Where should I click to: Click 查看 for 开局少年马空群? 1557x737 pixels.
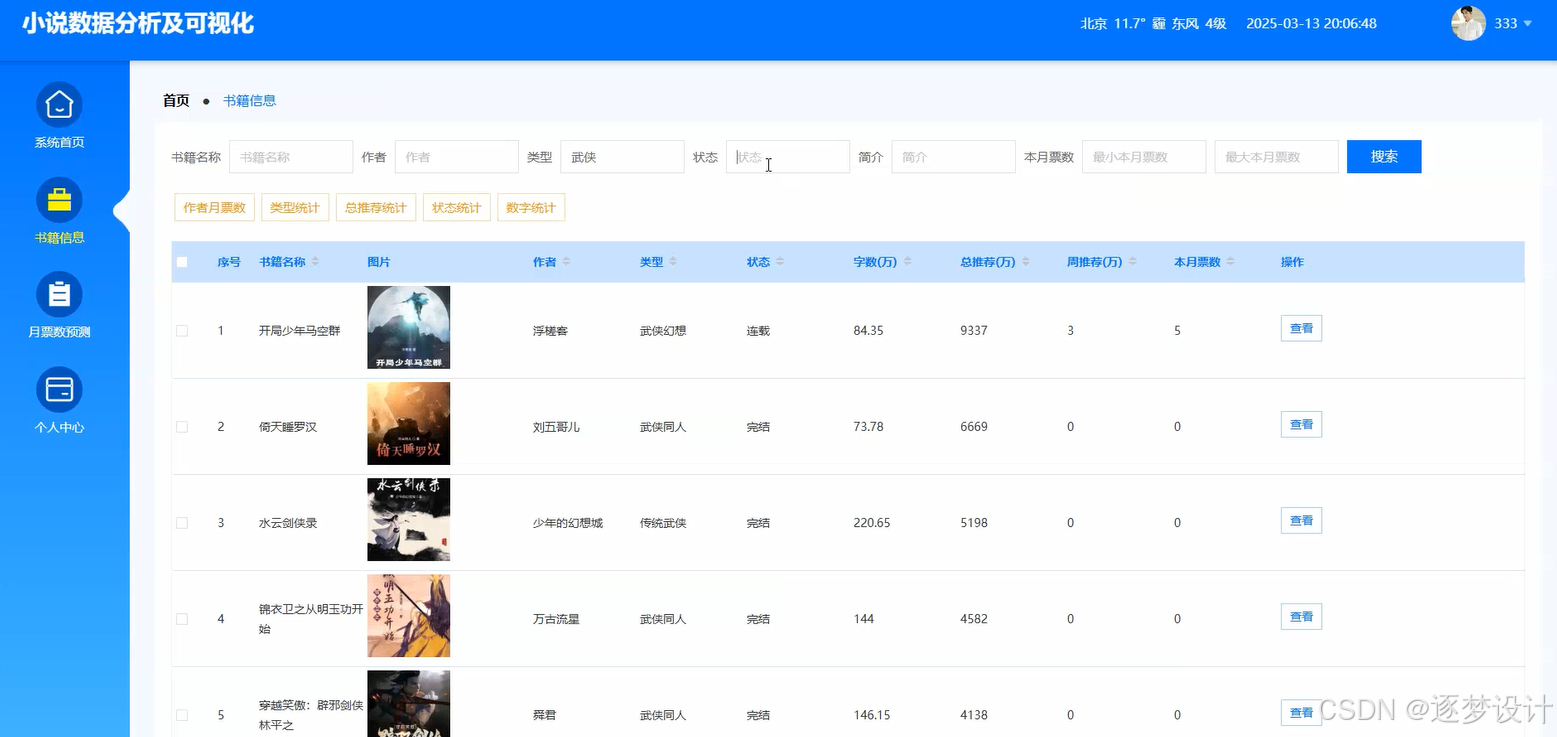tap(1300, 327)
